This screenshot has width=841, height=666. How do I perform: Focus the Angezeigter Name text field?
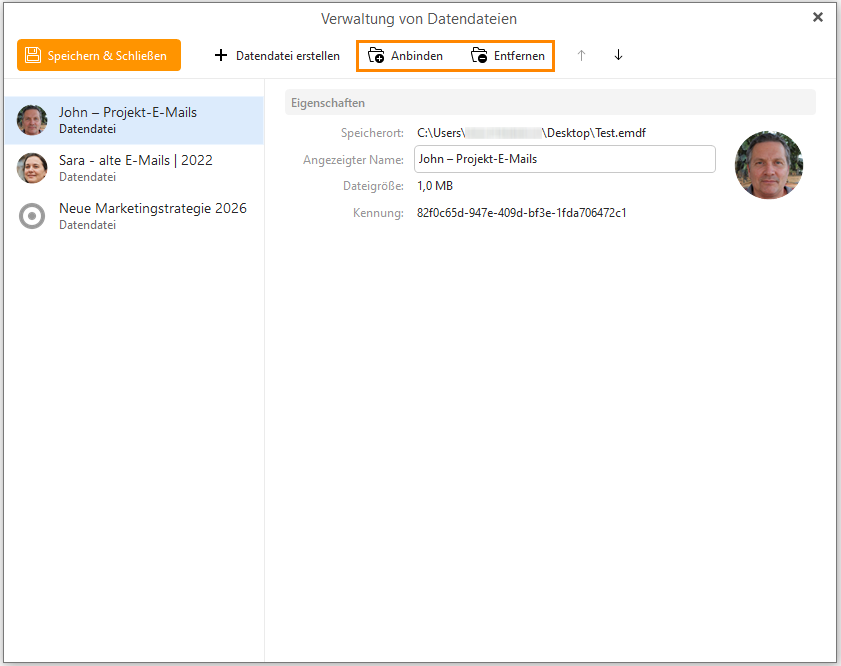(x=564, y=159)
